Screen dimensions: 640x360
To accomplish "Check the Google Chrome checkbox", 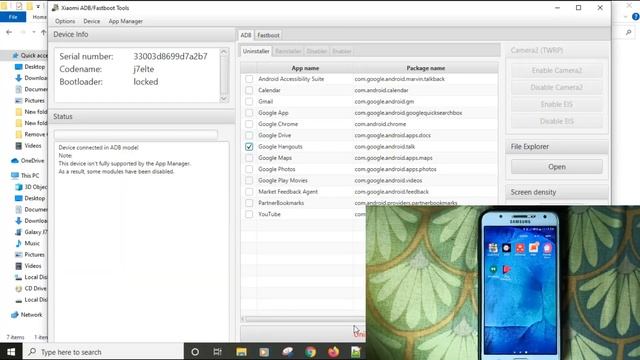I will click(249, 124).
